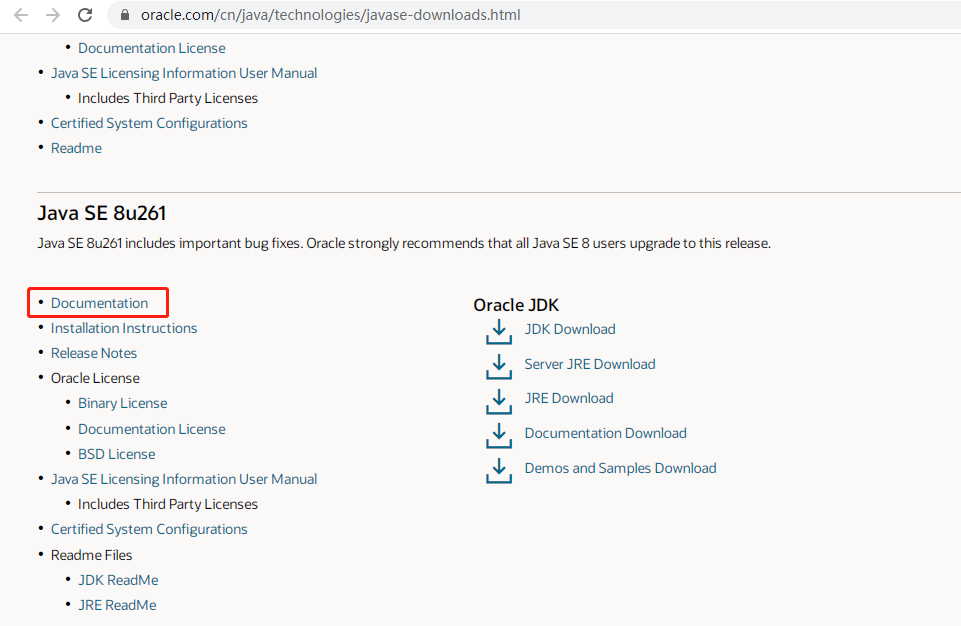Screen dimensions: 961x626
Task: Open the Readme link
Action: pos(76,148)
